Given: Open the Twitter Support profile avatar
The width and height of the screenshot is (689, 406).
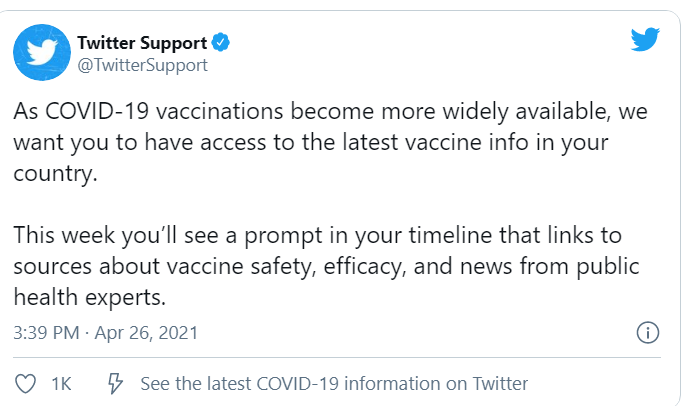Looking at the screenshot, I should pyautogui.click(x=42, y=52).
